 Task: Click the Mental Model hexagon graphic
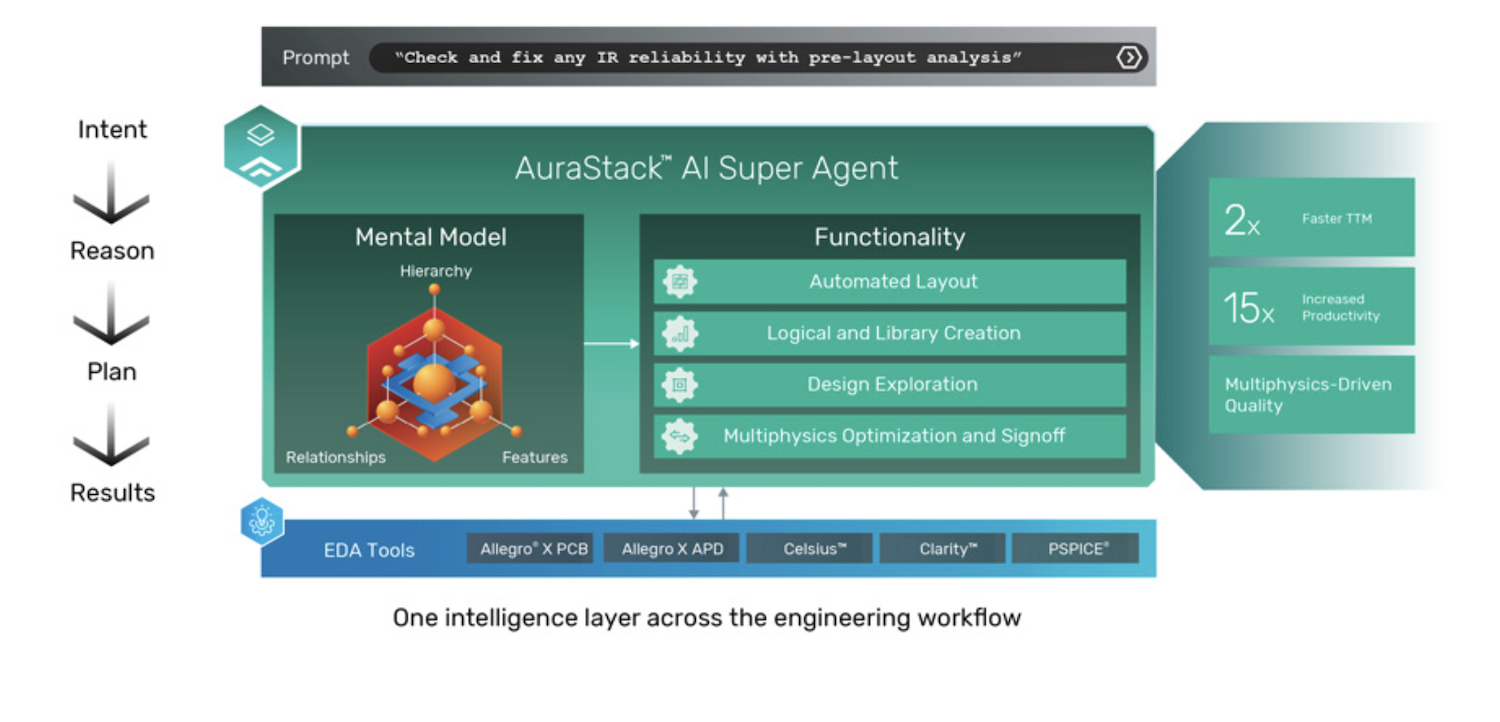coord(434,384)
